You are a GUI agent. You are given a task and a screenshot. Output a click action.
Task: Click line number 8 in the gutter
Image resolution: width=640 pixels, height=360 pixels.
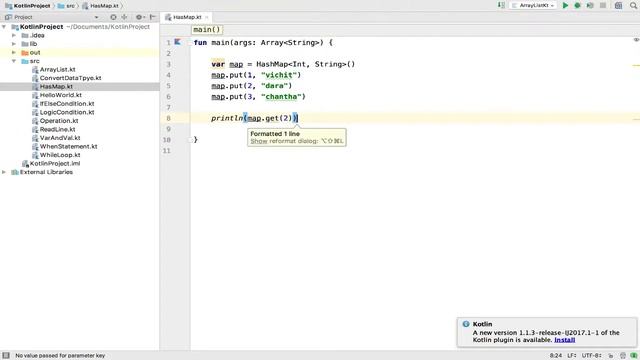pos(168,118)
